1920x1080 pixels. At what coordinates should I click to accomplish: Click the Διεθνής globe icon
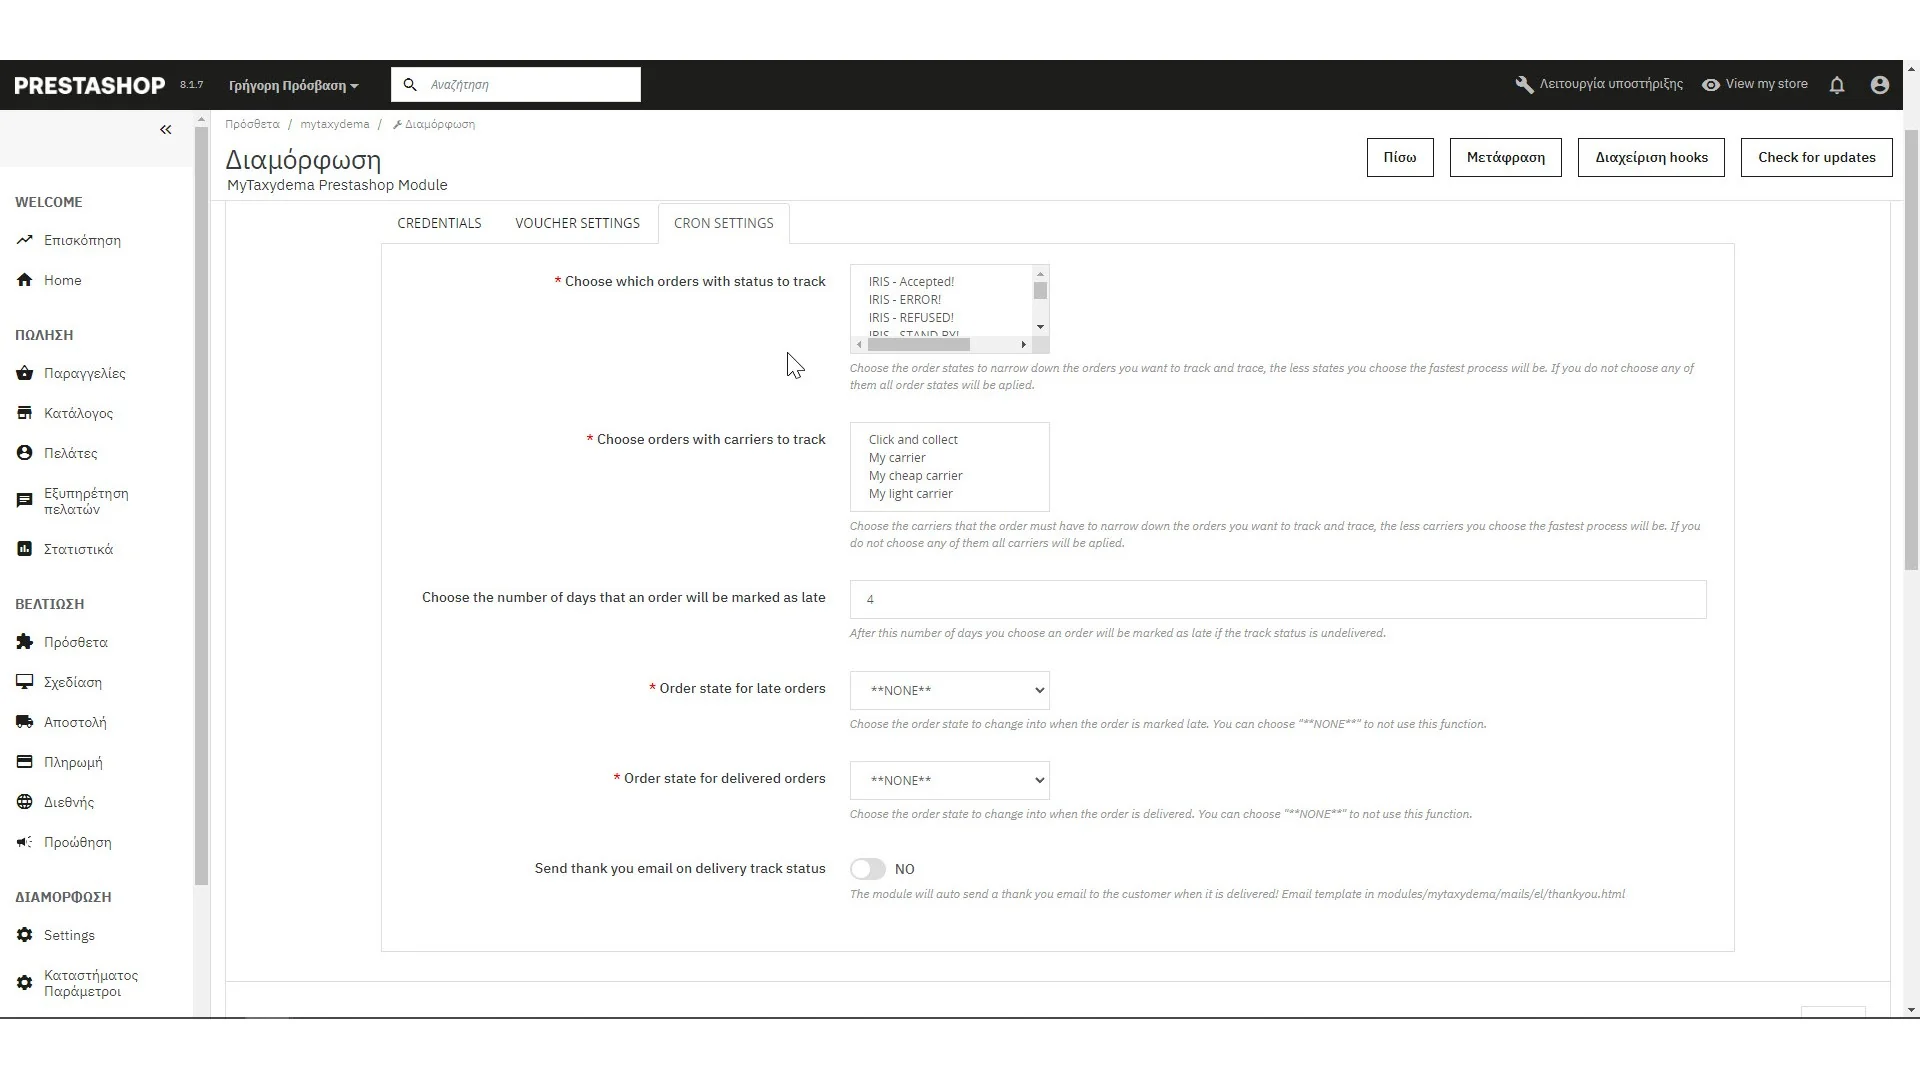point(25,802)
